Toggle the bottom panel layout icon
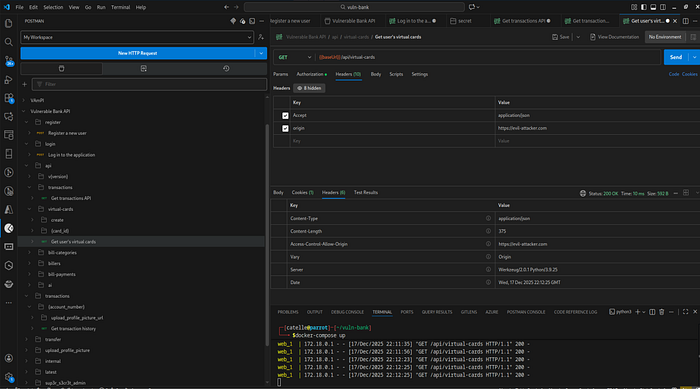700x389 pixels. (653, 7)
